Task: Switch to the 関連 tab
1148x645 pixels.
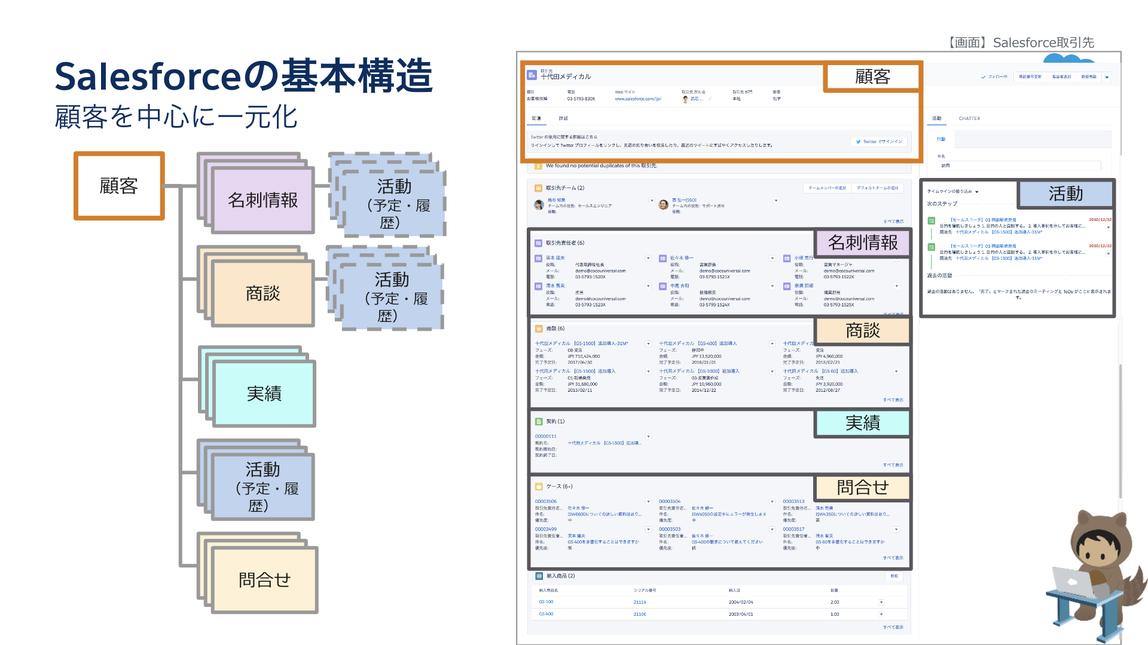Action: pos(537,119)
